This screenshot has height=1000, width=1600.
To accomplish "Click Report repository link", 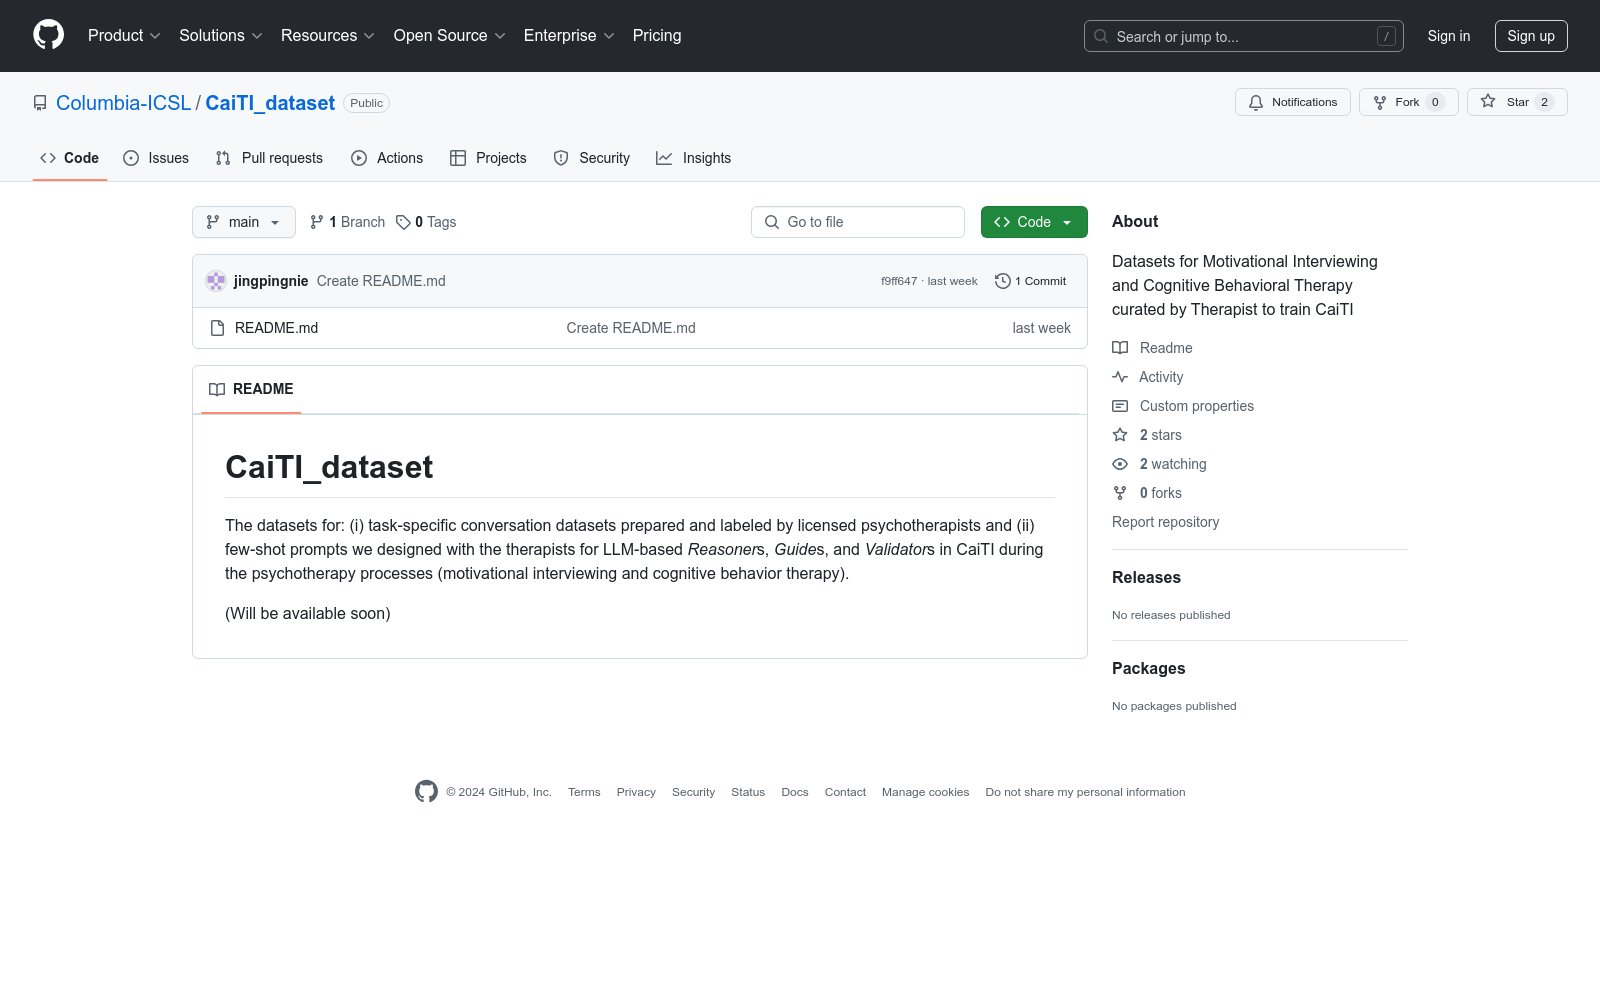I will tap(1165, 522).
